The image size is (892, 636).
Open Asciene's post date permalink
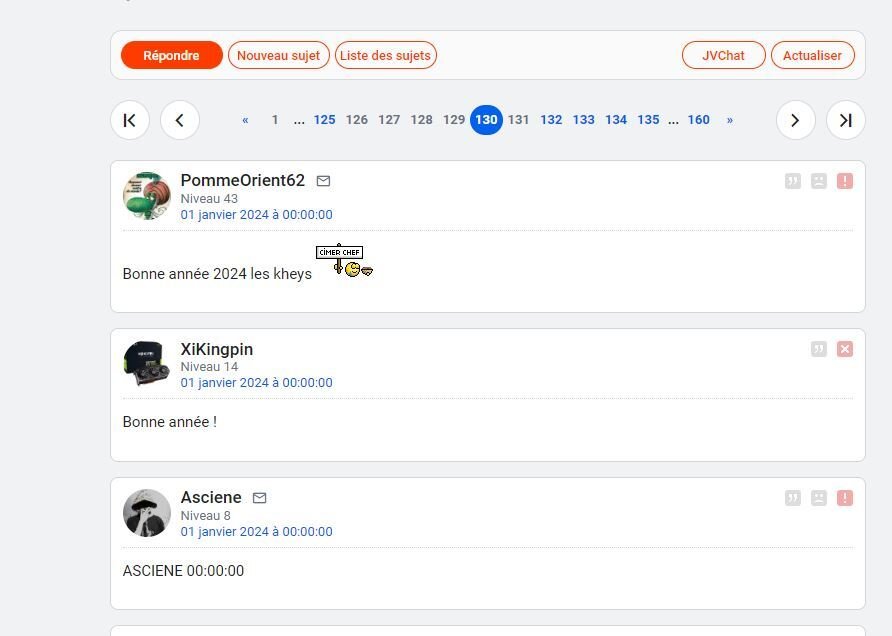click(x=257, y=531)
